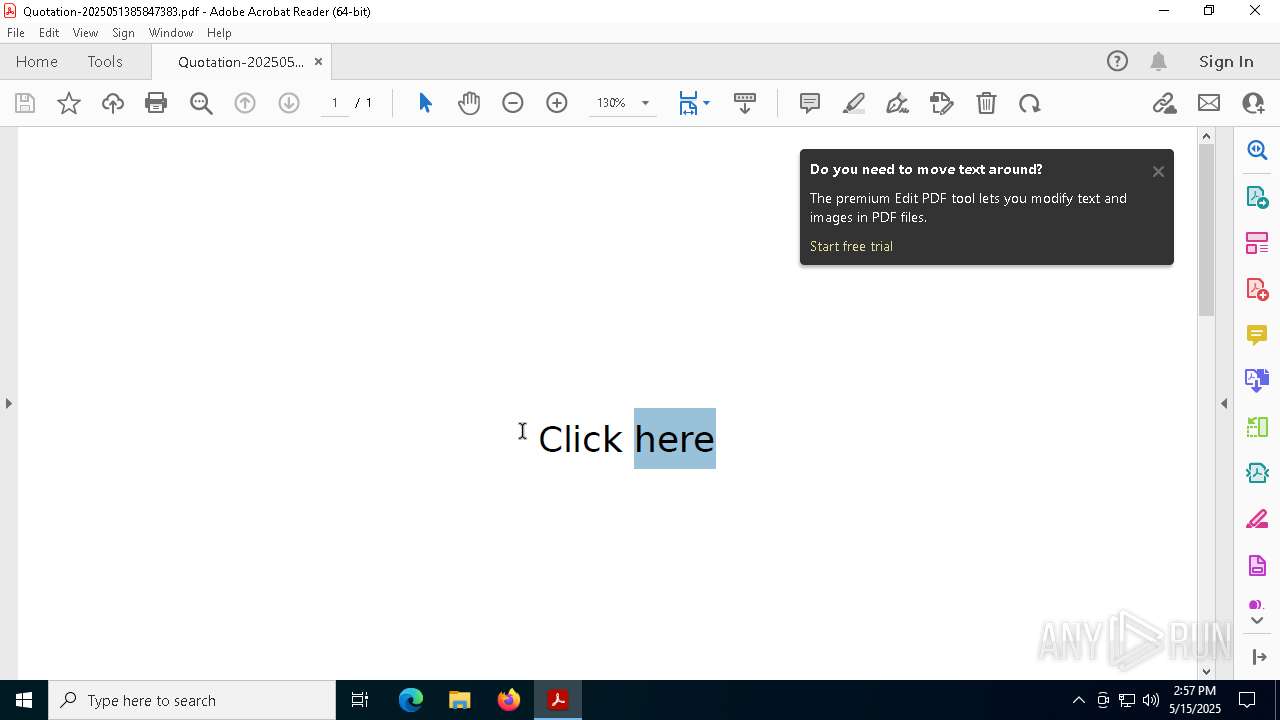Image resolution: width=1280 pixels, height=720 pixels.
Task: Close the Quotation document tab
Action: tap(318, 62)
